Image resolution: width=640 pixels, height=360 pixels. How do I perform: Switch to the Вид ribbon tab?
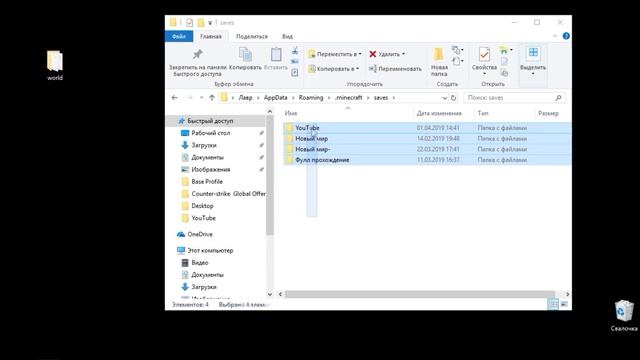[287, 36]
